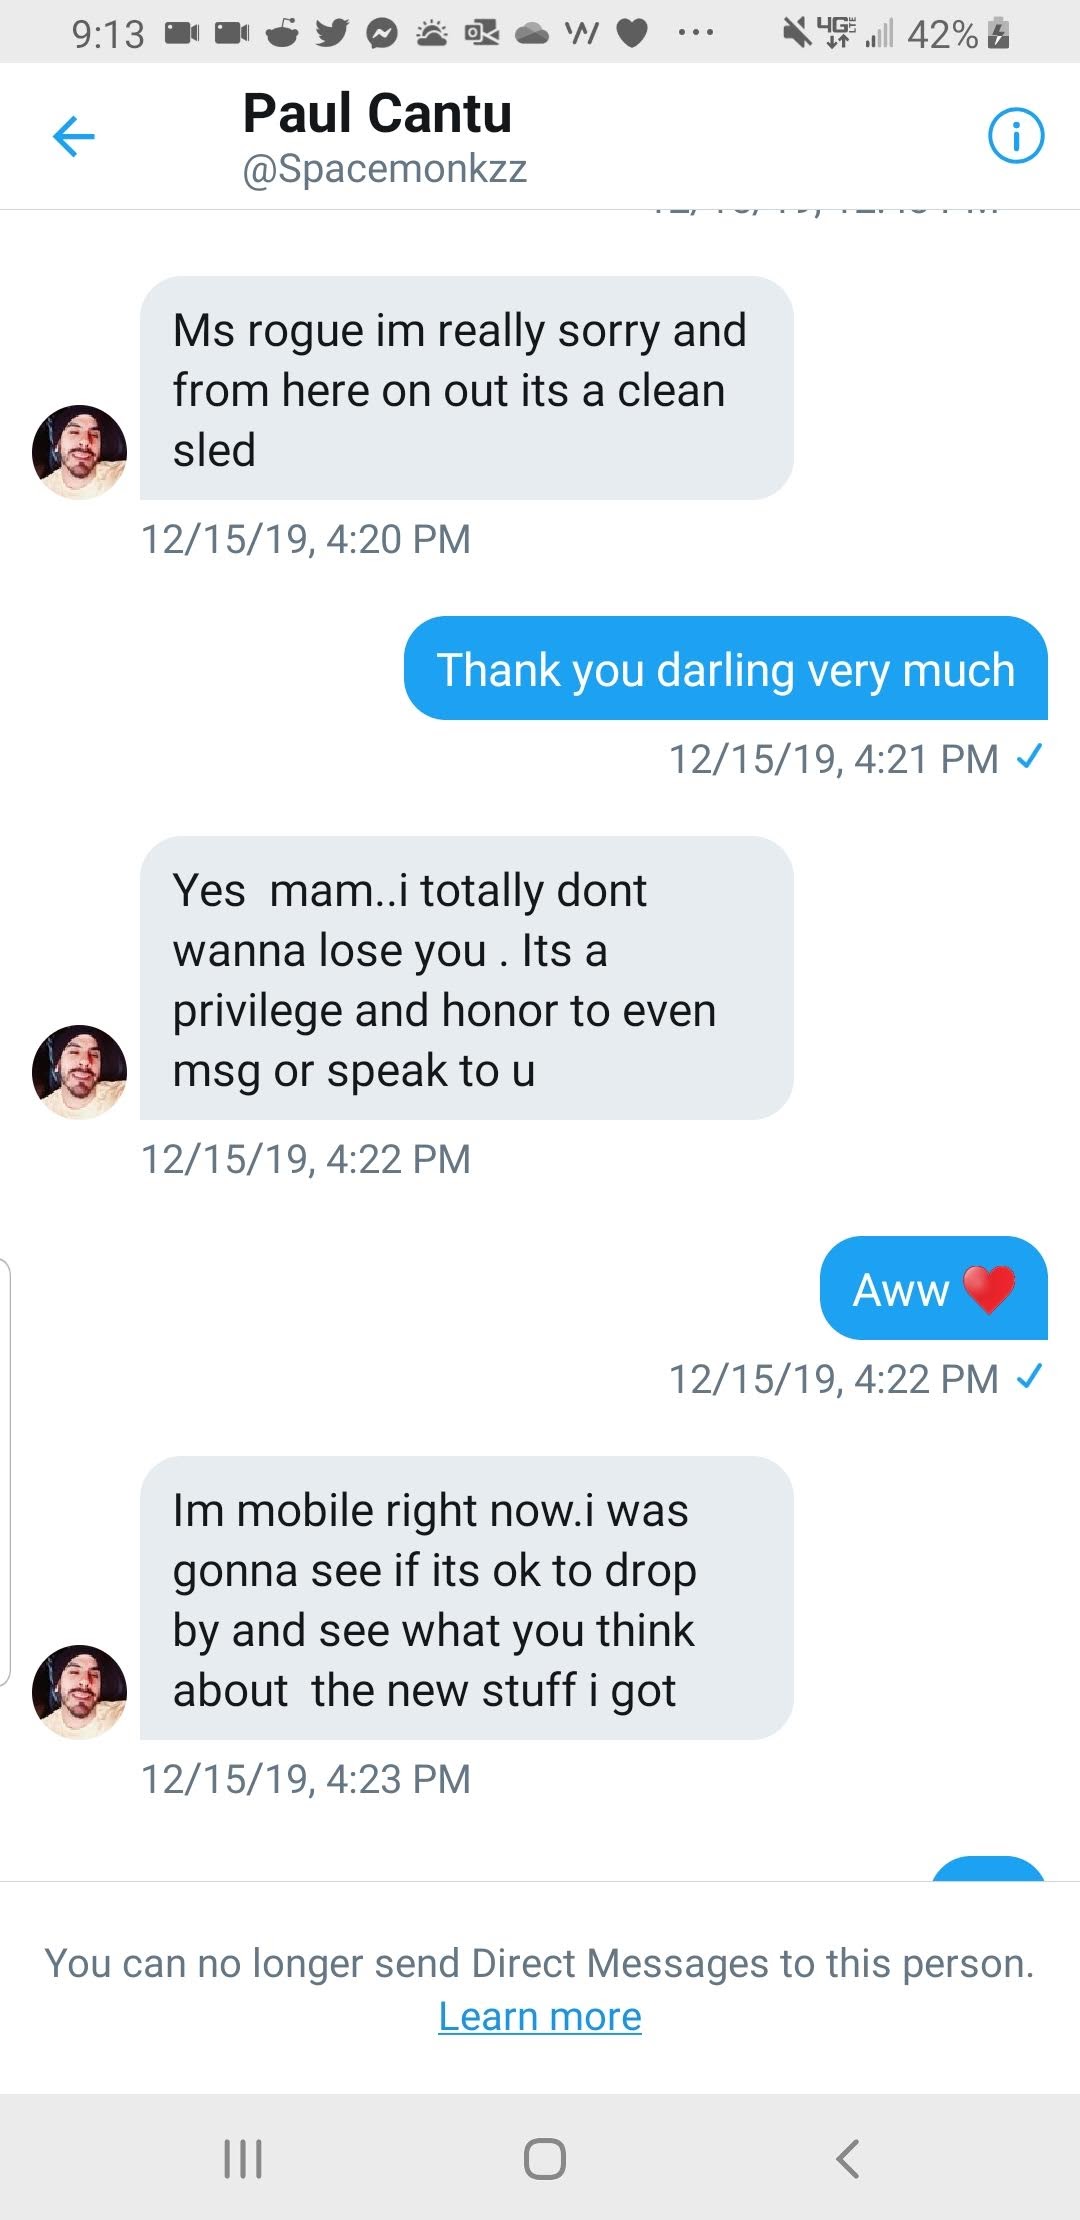This screenshot has height=2220, width=1080.
Task: Tap the 4:23 PM message timestamp
Action: coord(306,1779)
